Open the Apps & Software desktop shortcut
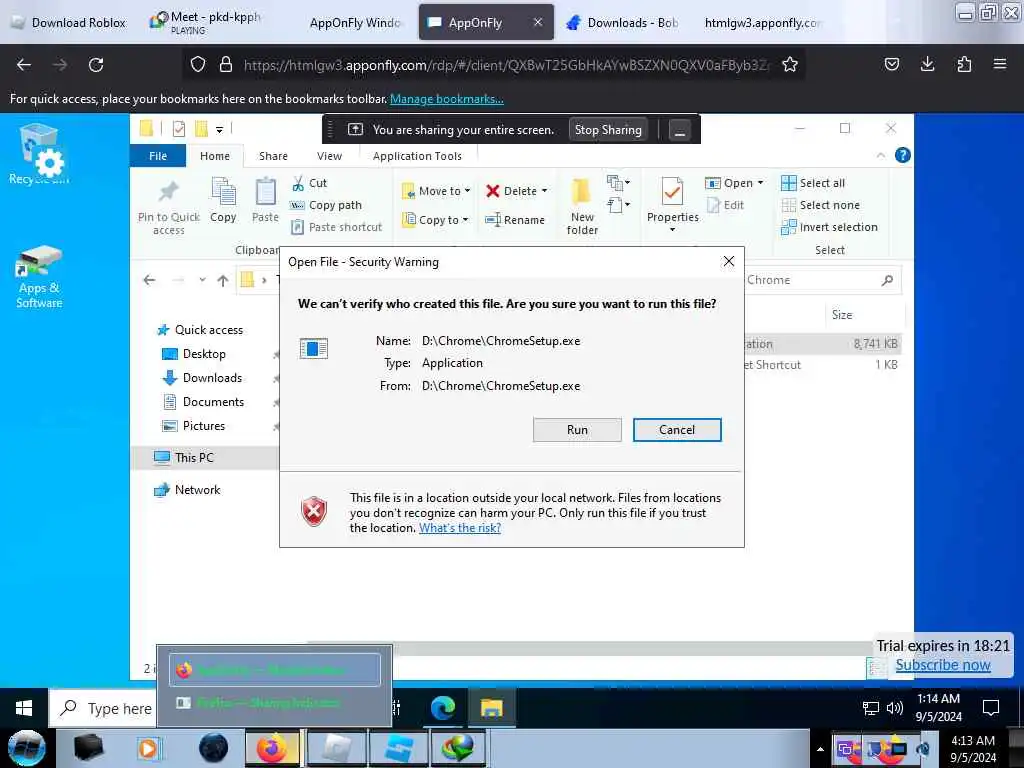 pos(39,277)
